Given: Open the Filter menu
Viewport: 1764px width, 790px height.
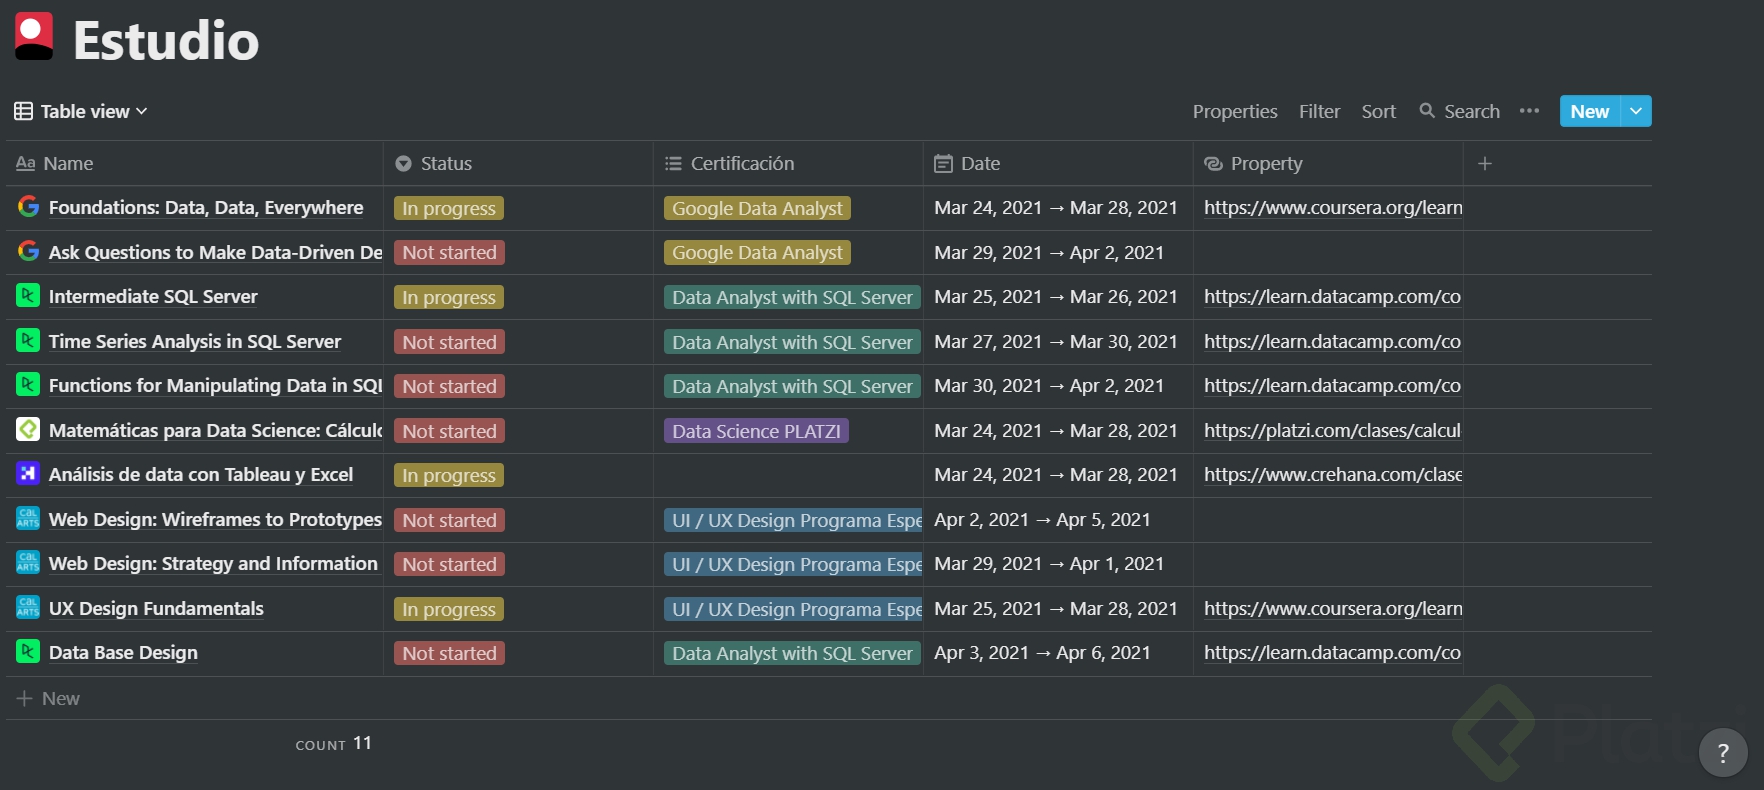Looking at the screenshot, I should [1319, 111].
